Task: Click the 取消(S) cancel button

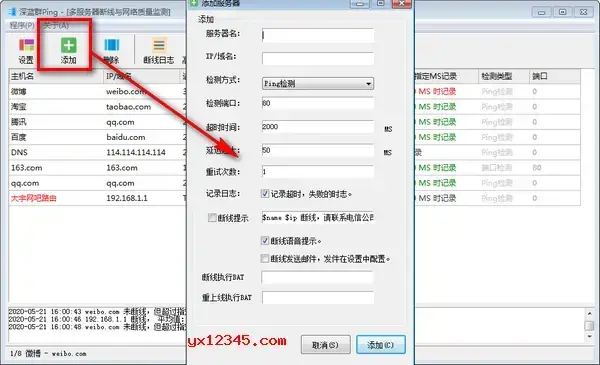Action: (x=325, y=345)
